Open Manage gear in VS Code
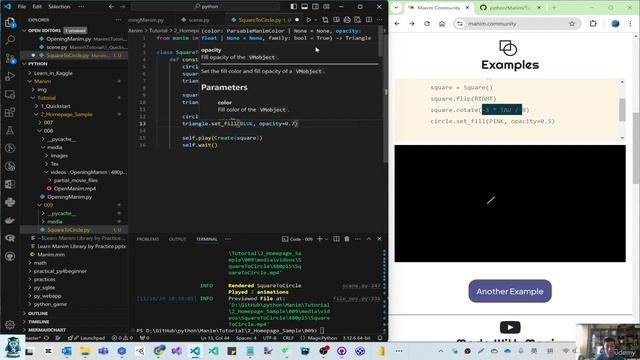The height and width of the screenshot is (360, 640). click(x=10, y=325)
